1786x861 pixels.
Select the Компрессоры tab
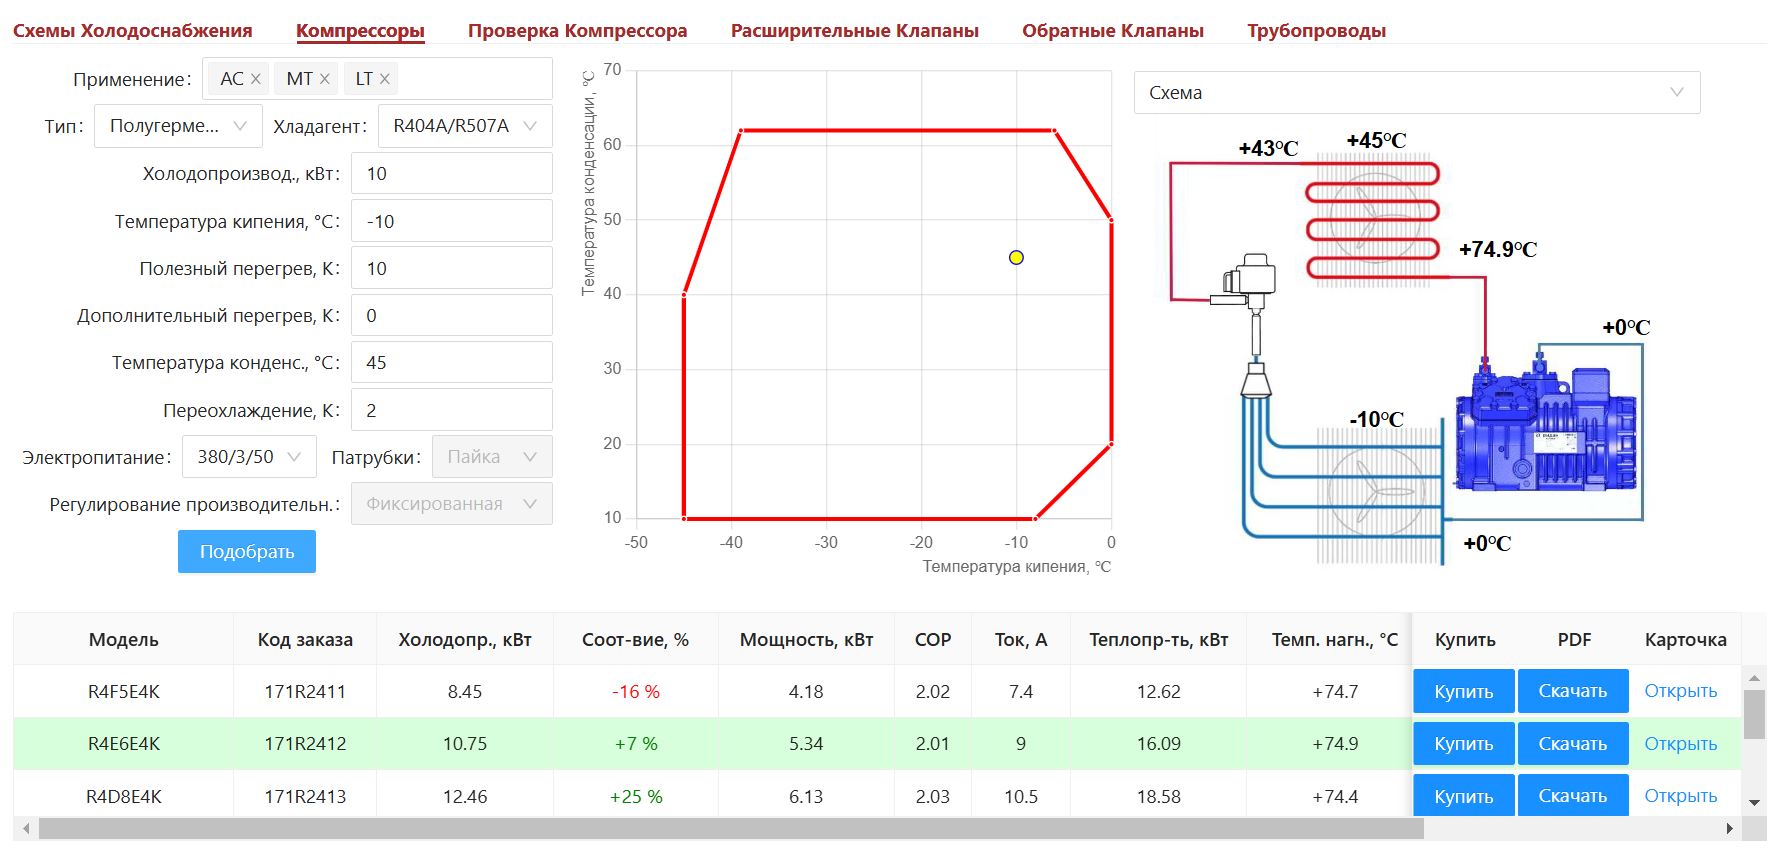(x=360, y=31)
